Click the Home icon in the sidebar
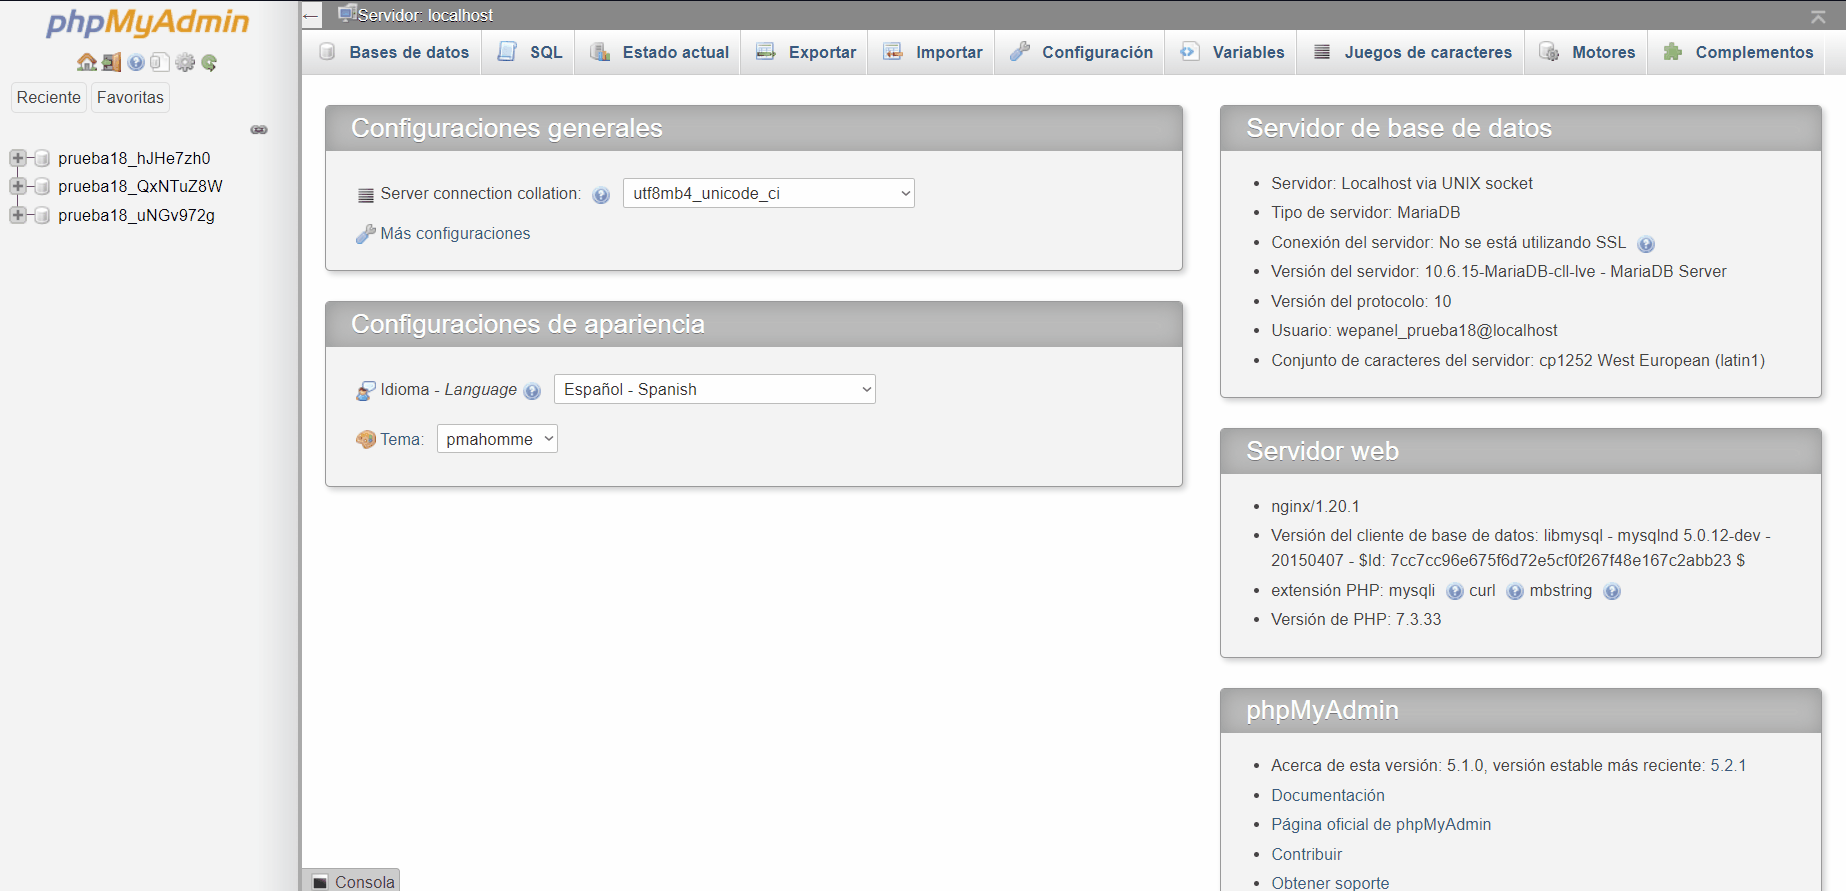 pos(87,62)
